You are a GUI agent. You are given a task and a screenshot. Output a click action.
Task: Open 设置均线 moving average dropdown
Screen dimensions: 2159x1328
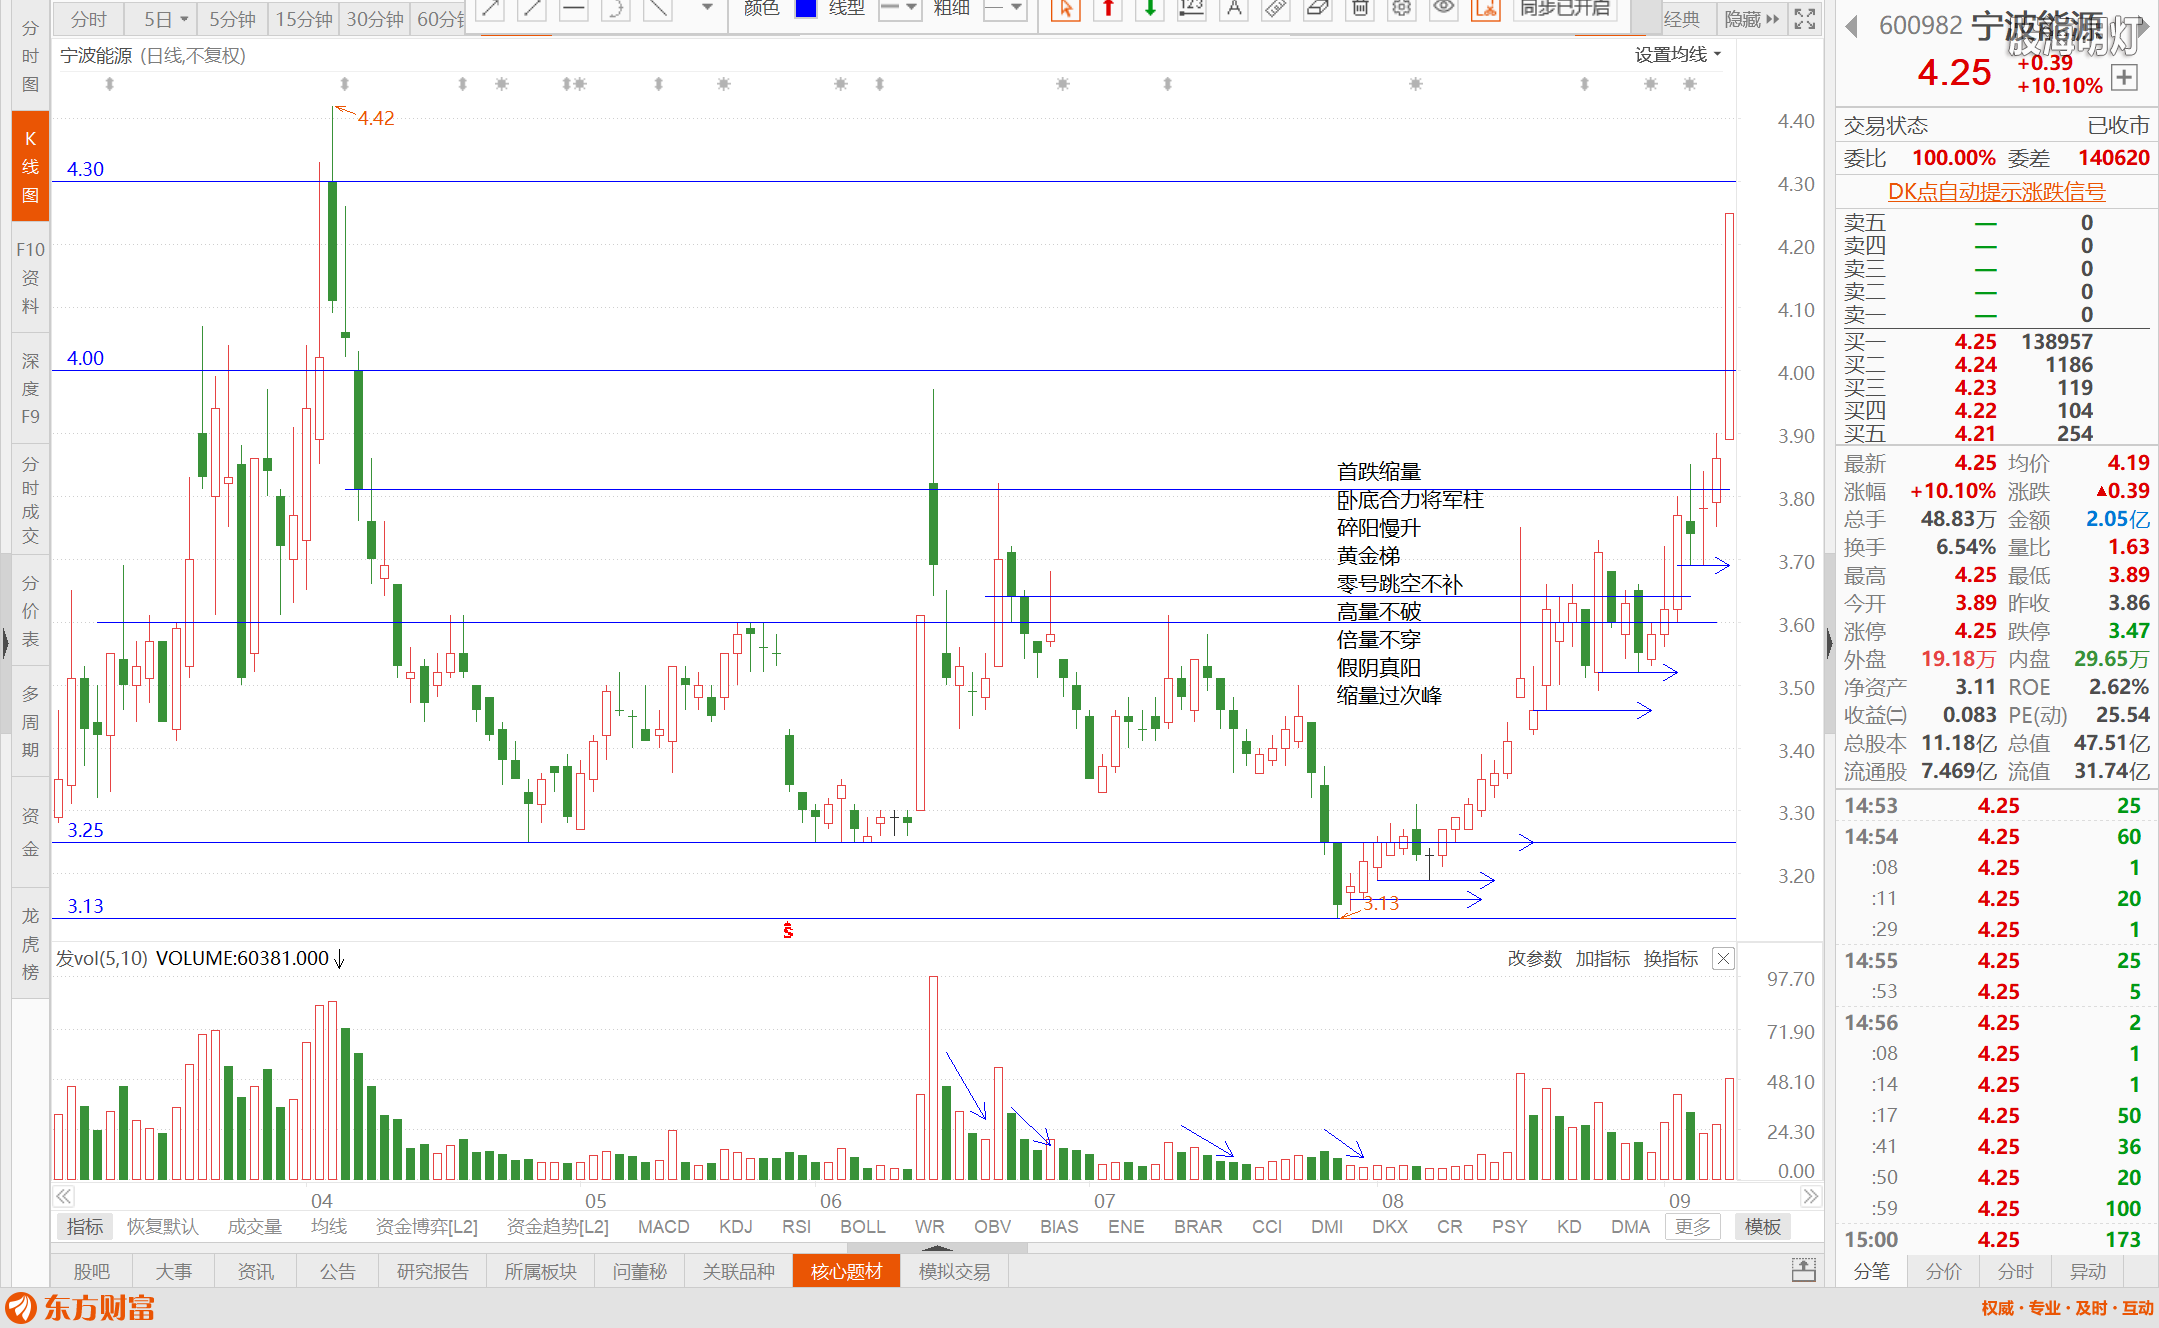pyautogui.click(x=1678, y=55)
